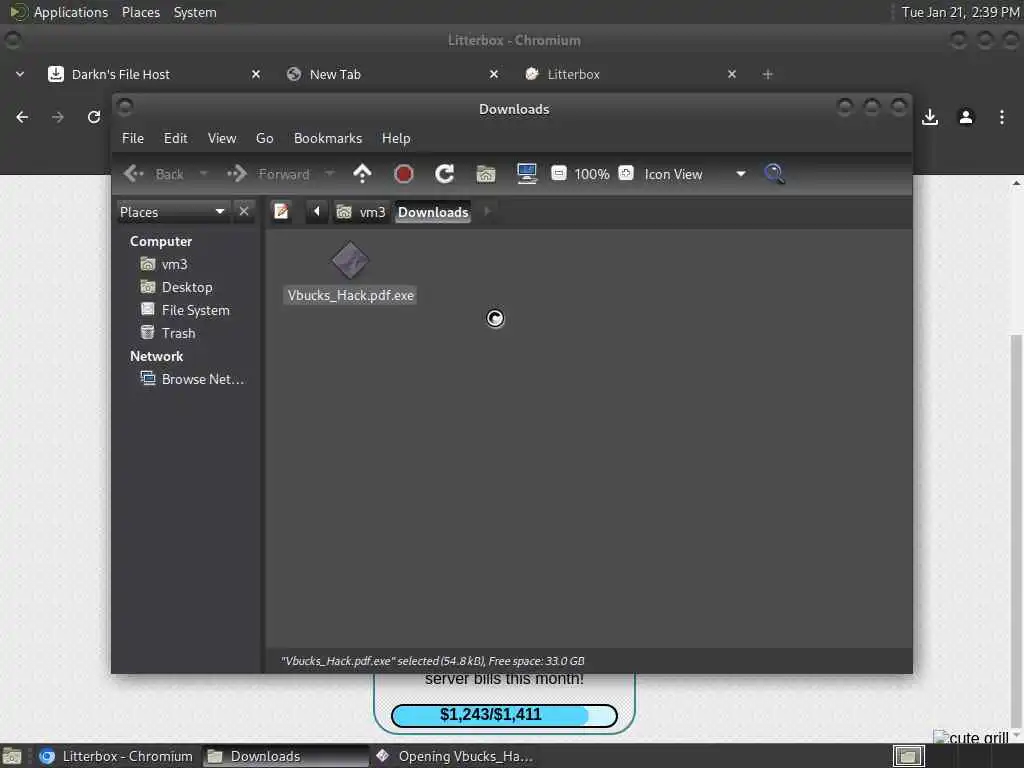Screen dimensions: 1024x768
Task: Select the Downloads path bar button
Action: coord(433,212)
